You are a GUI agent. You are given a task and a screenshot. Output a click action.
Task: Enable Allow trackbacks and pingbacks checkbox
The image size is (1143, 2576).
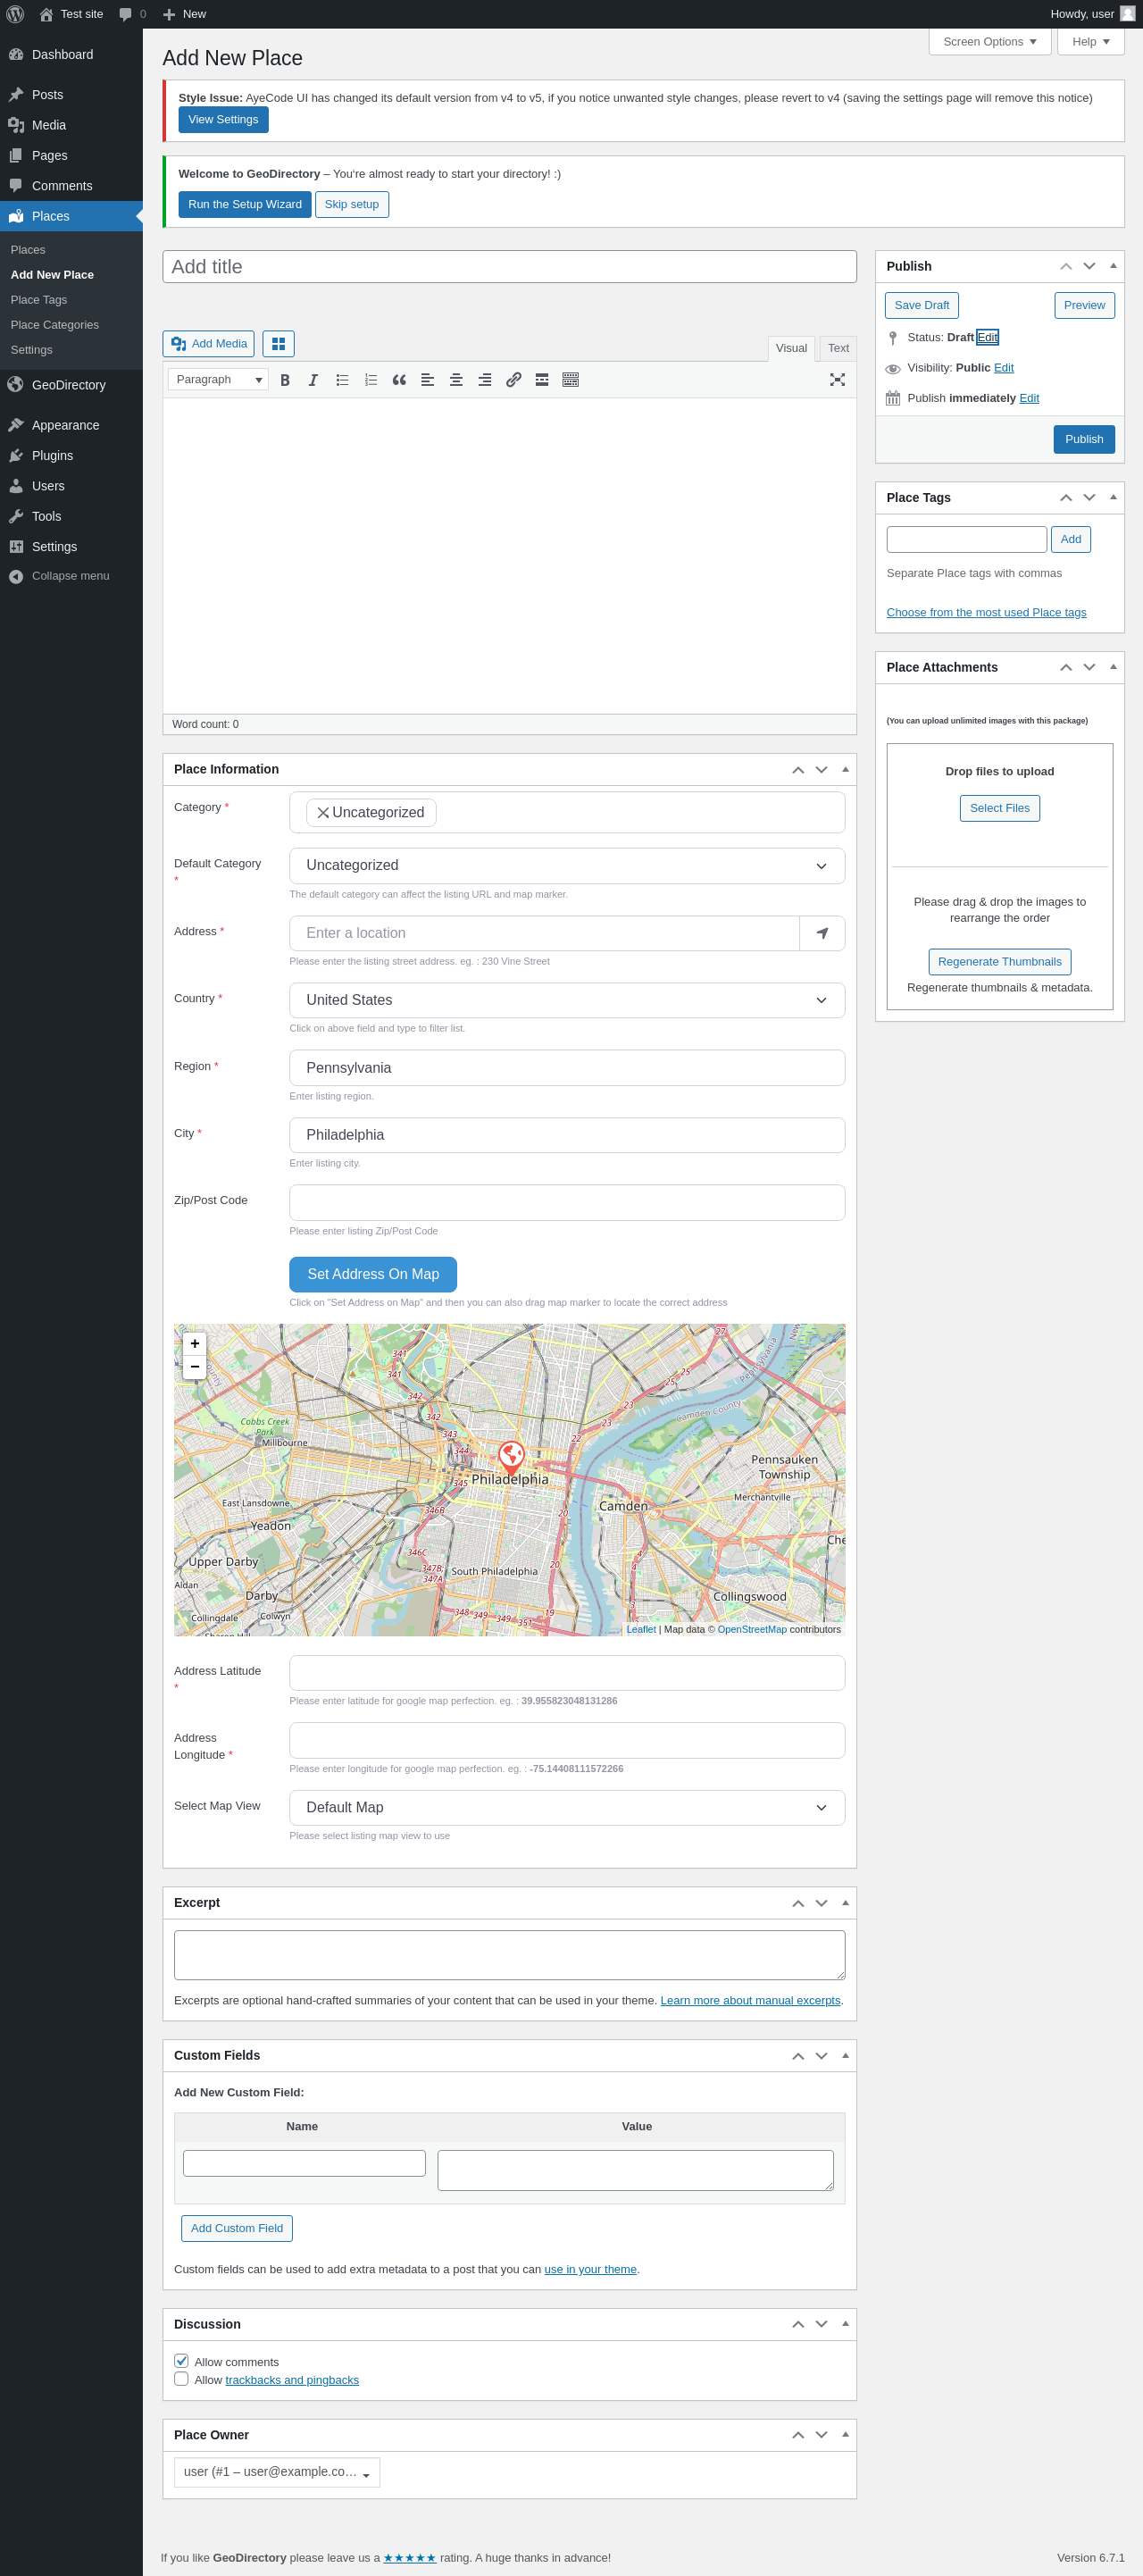click(x=182, y=2379)
